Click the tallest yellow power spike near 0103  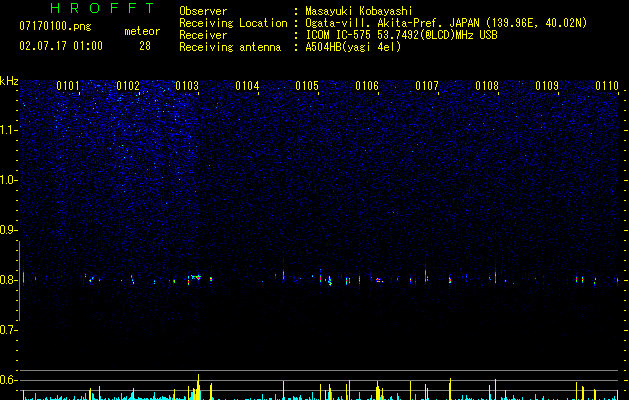click(x=198, y=386)
